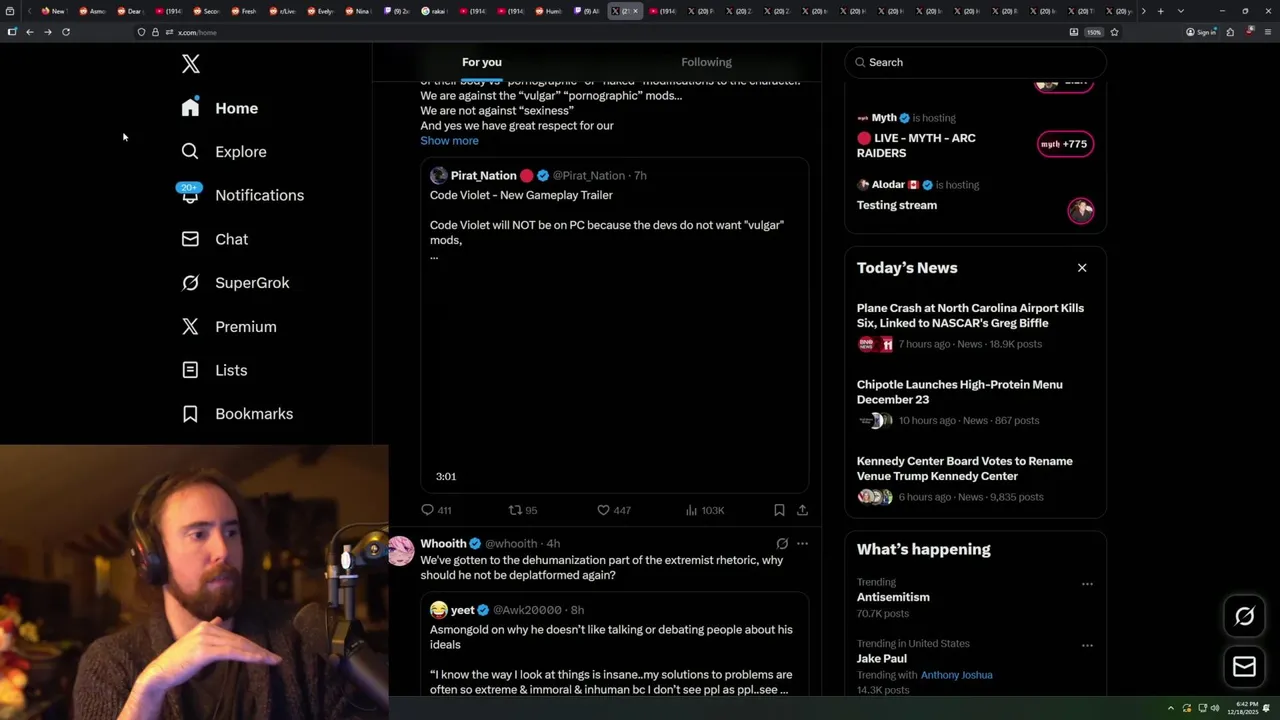This screenshot has width=1280, height=720.
Task: Open Notifications with the 20+ badge
Action: click(x=242, y=195)
